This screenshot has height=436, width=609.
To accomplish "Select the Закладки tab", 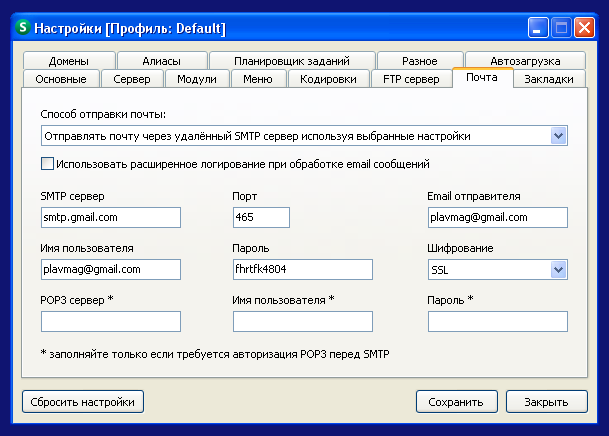I will [x=549, y=78].
